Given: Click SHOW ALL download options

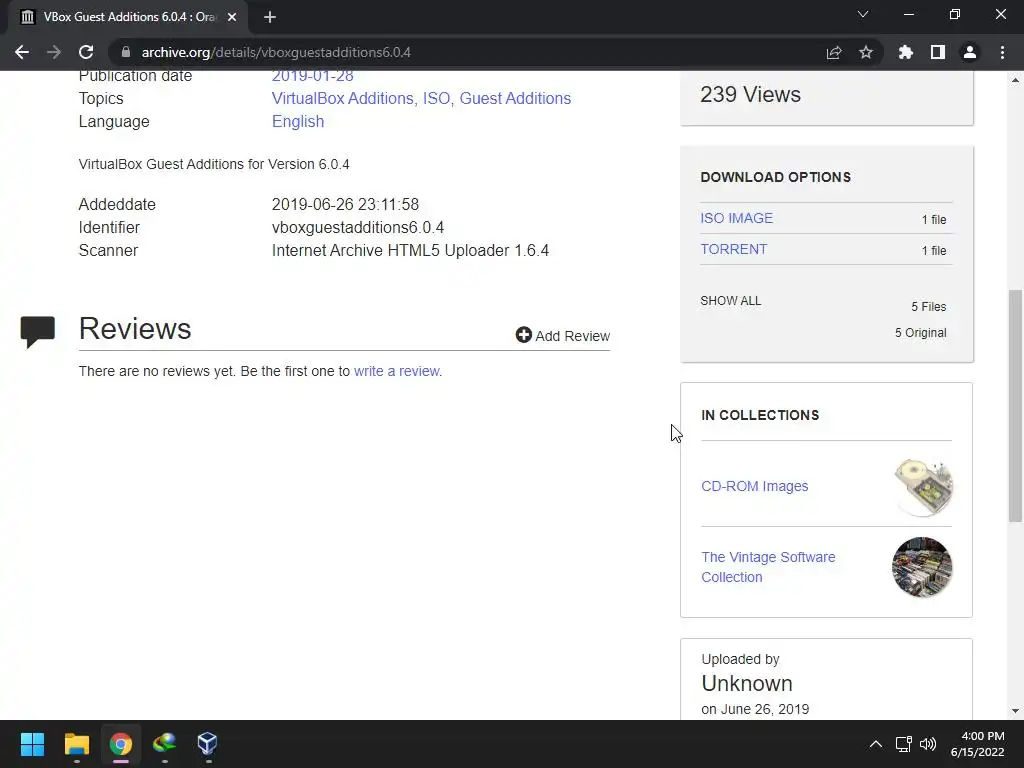Looking at the screenshot, I should coord(731,300).
